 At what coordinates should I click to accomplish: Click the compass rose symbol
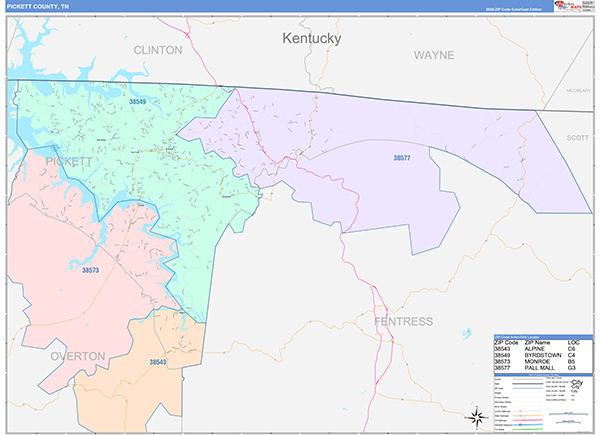[x=477, y=418]
